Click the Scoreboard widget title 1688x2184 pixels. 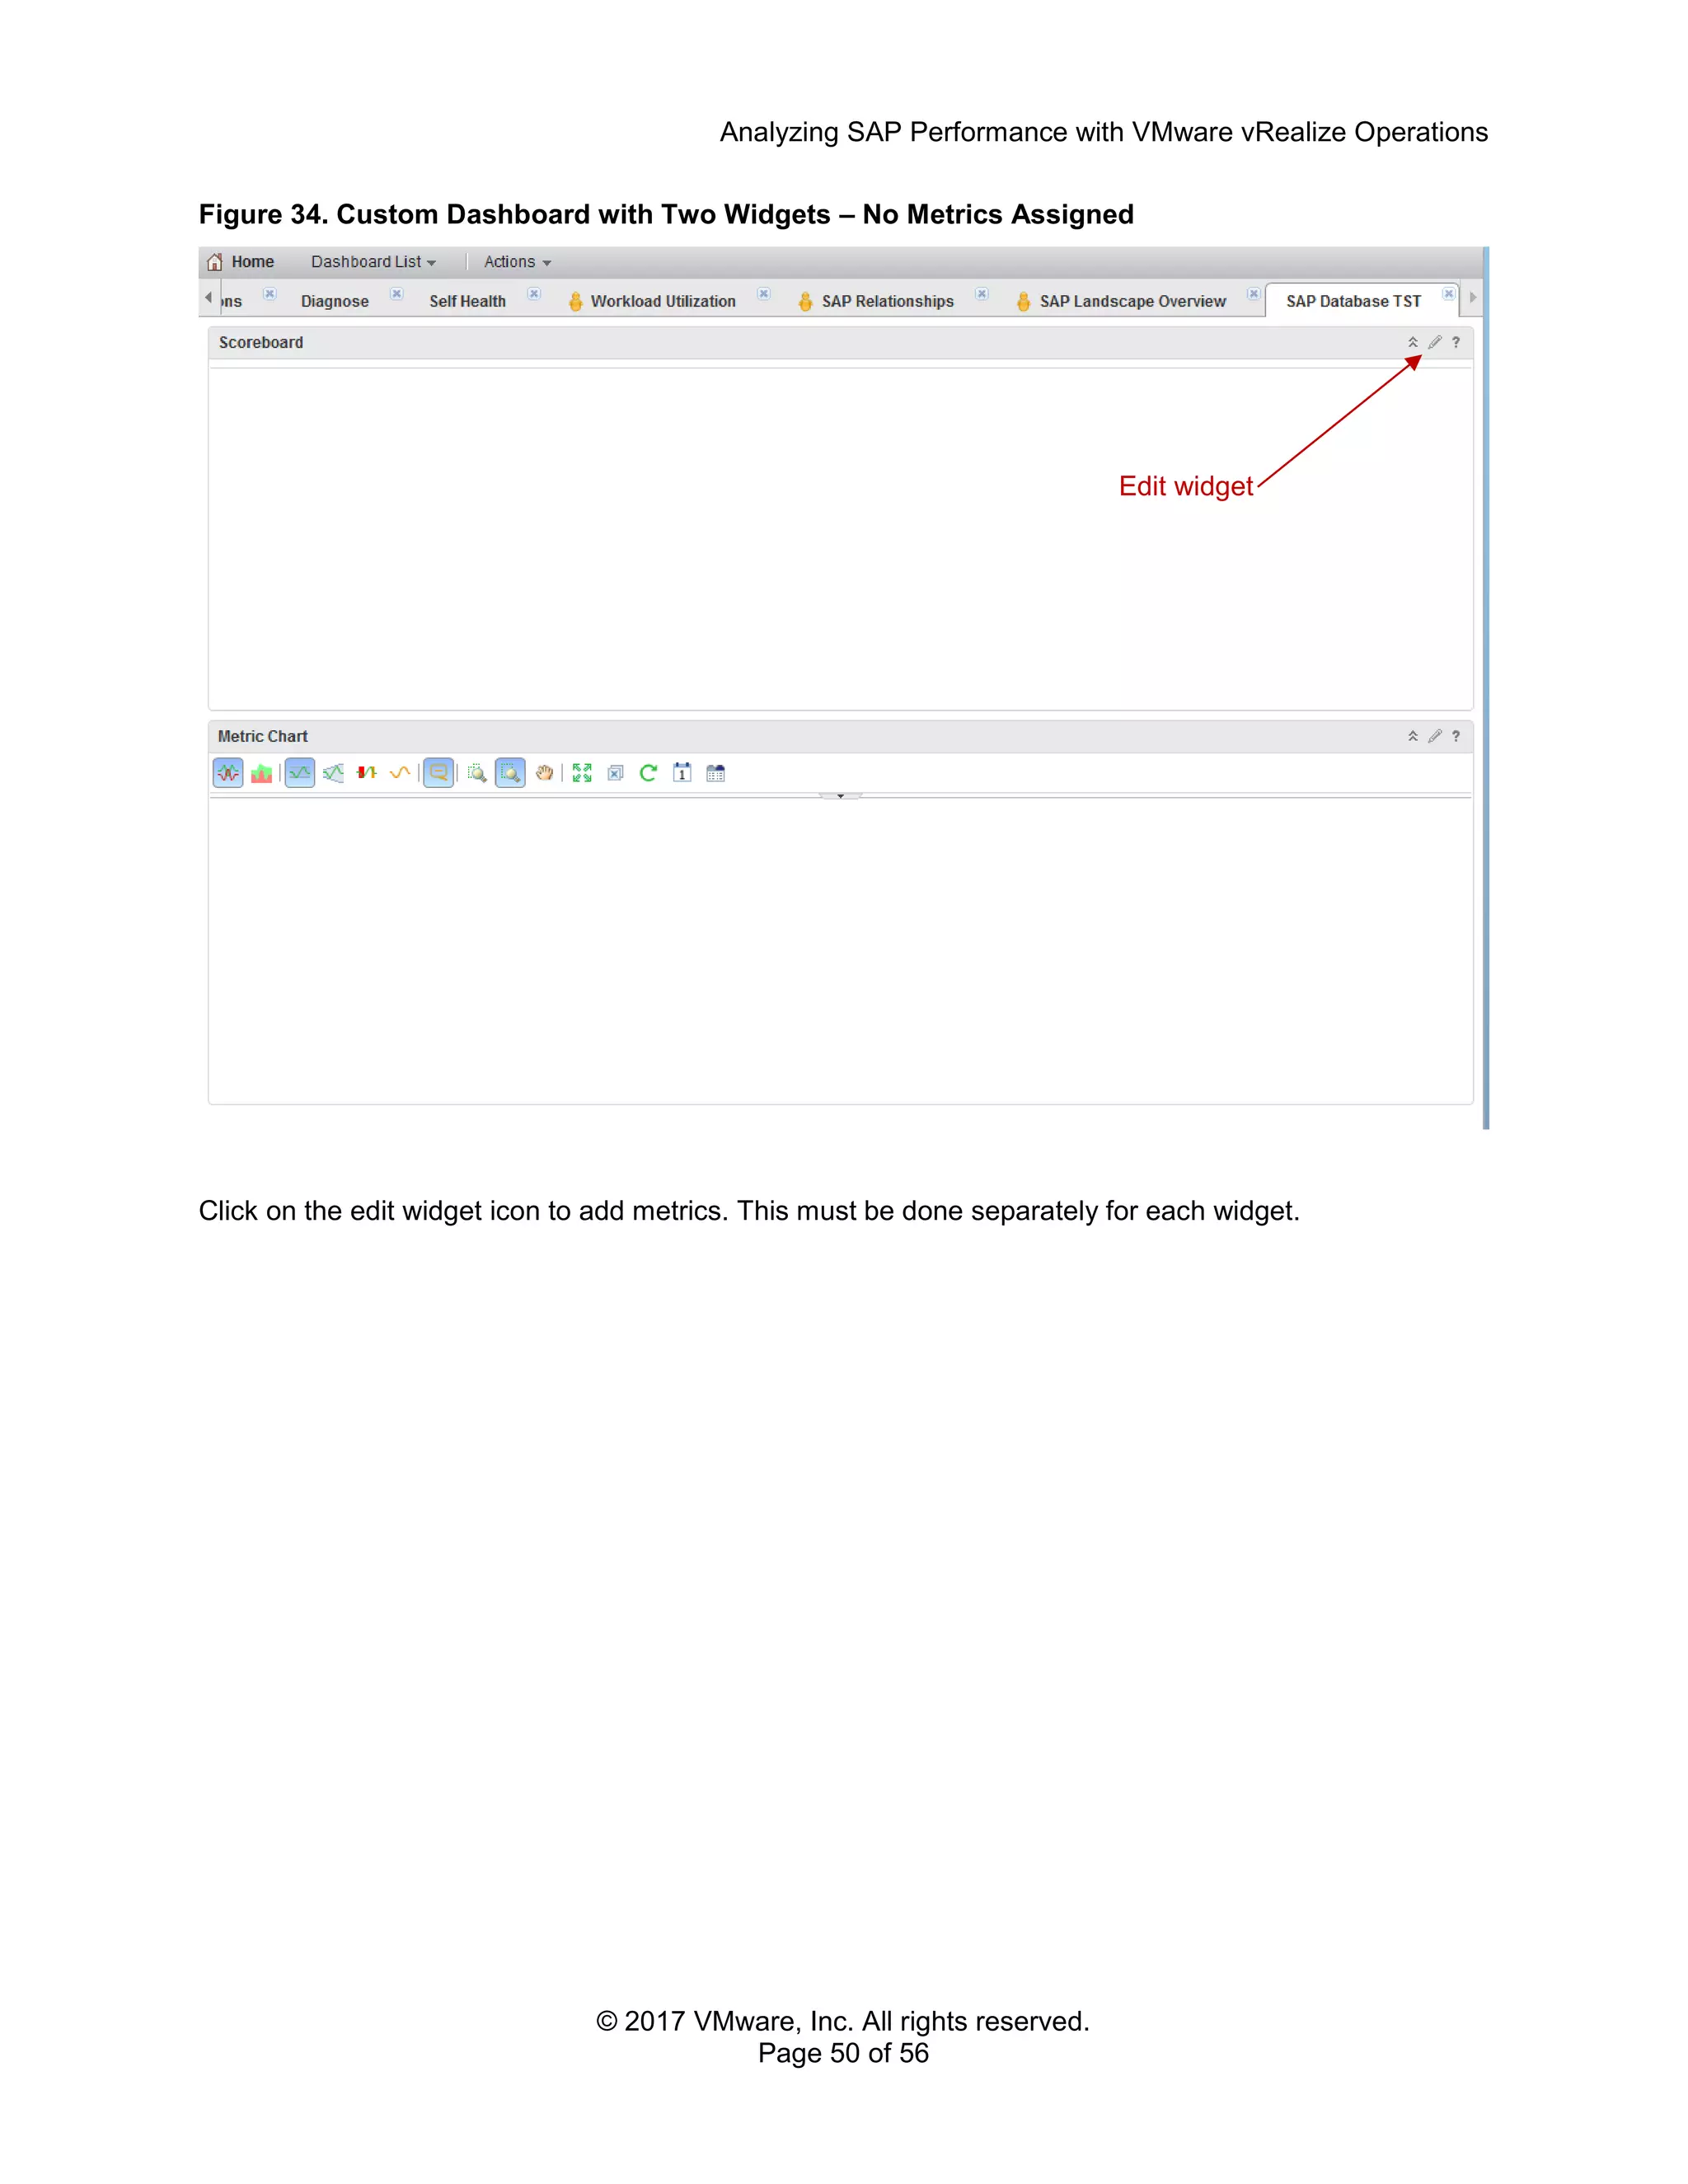point(261,342)
